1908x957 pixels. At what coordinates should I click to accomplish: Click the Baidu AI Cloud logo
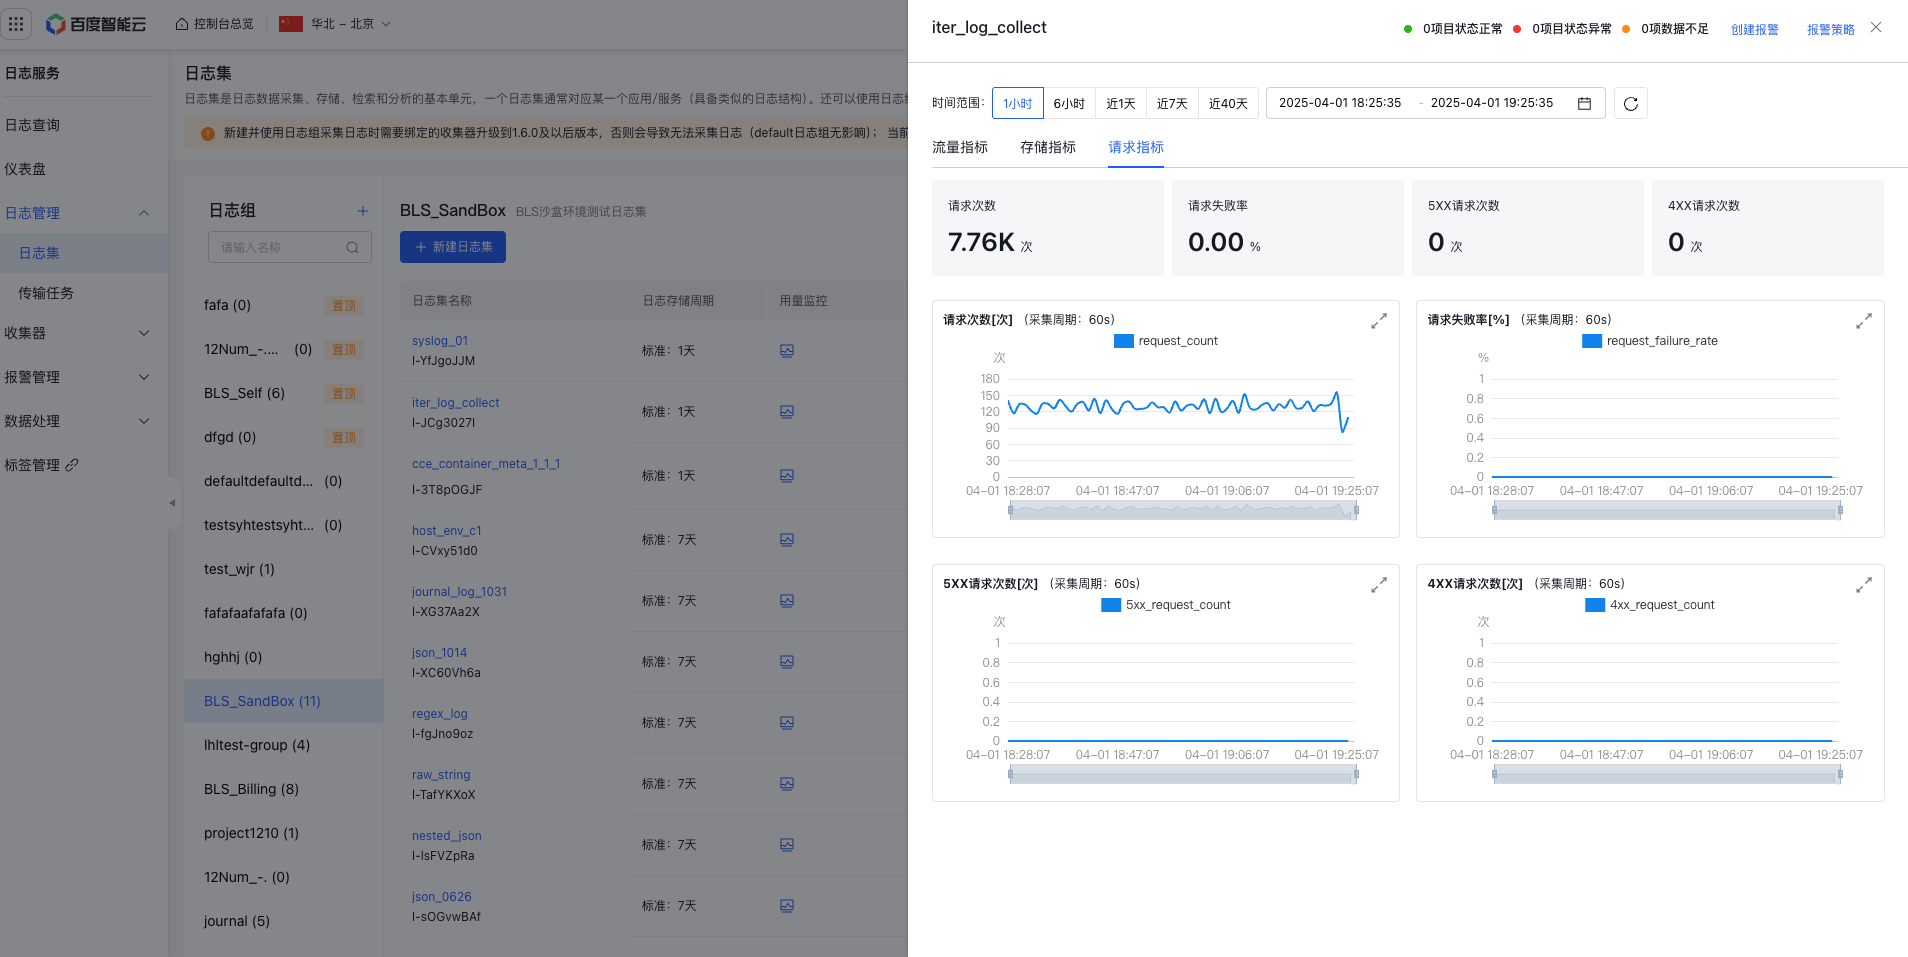(x=96, y=24)
